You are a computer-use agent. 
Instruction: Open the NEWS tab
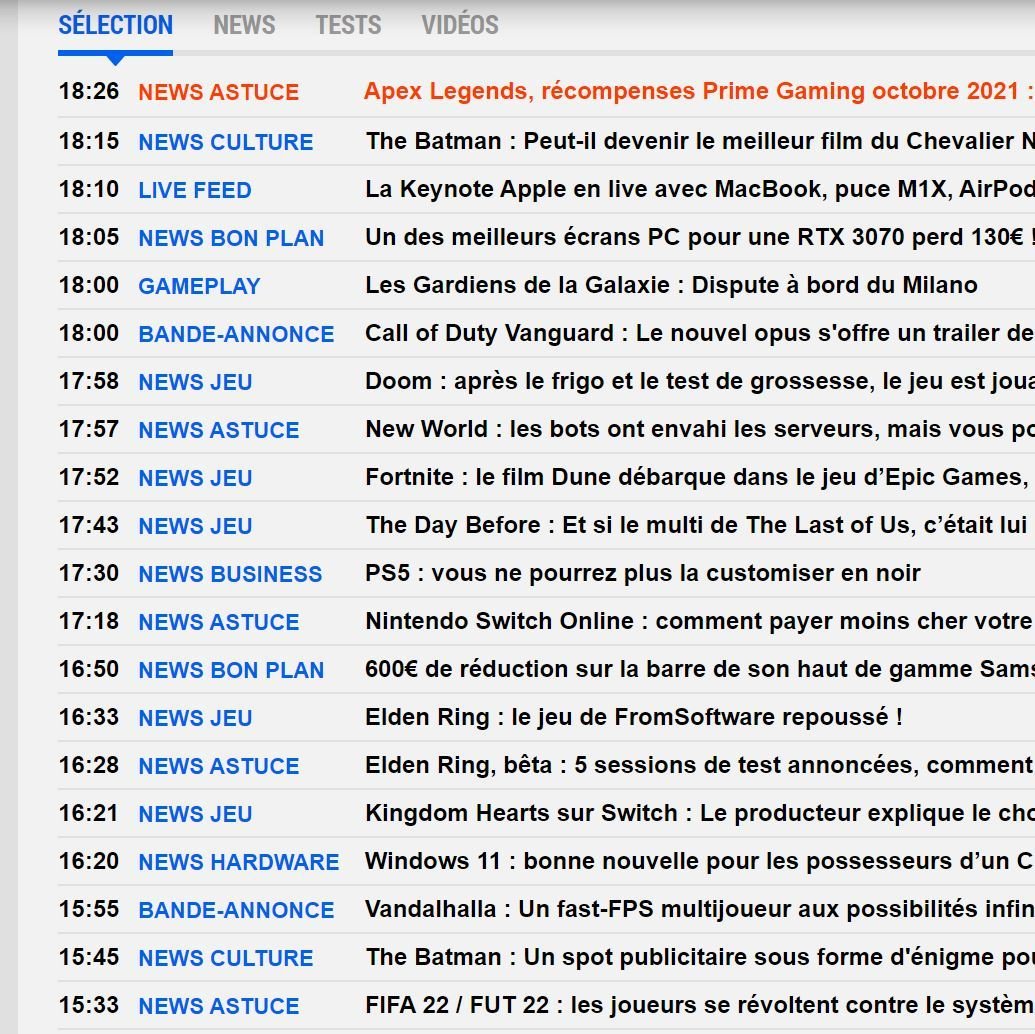[x=244, y=25]
